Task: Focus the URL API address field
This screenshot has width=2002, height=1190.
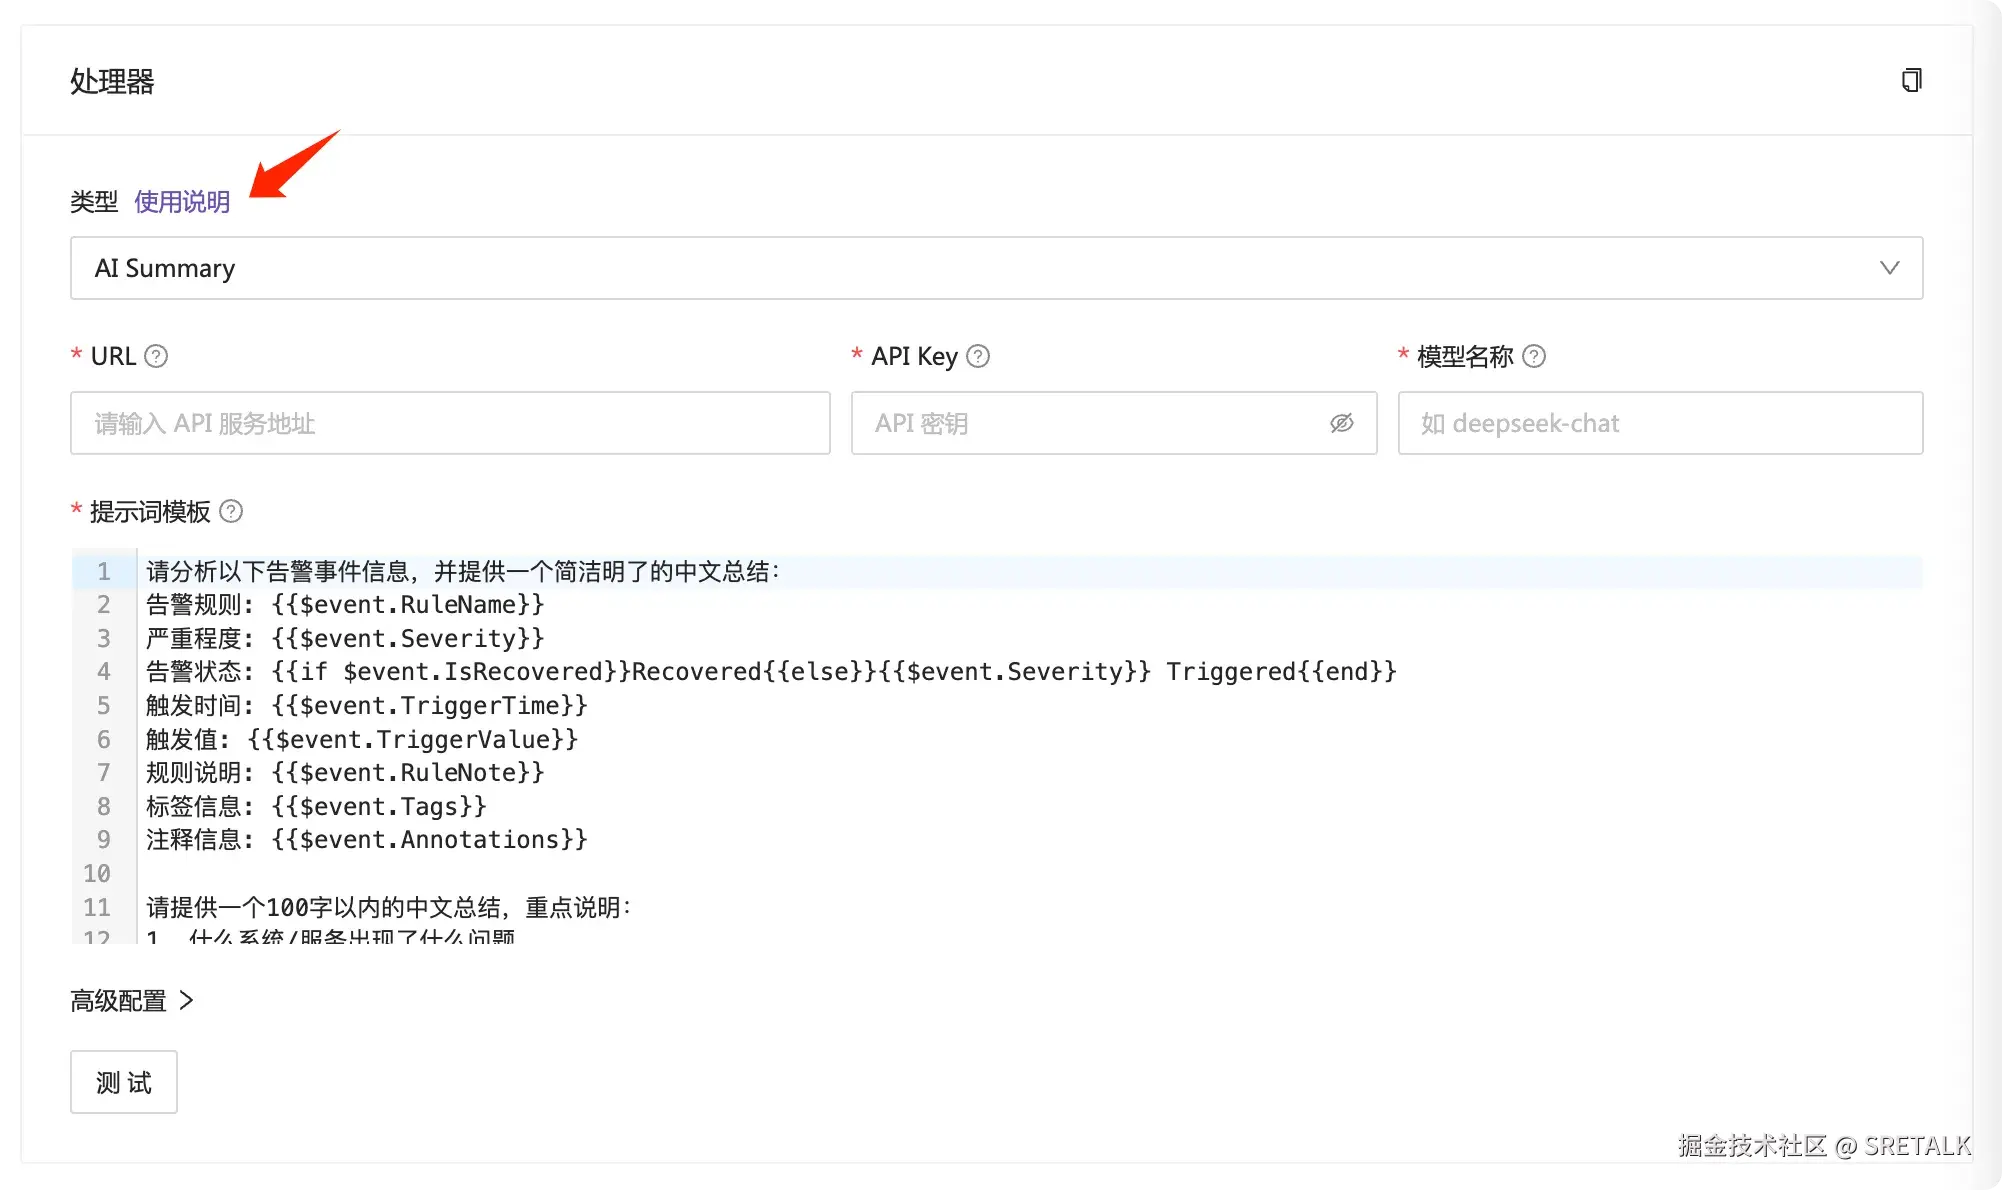Action: (450, 423)
